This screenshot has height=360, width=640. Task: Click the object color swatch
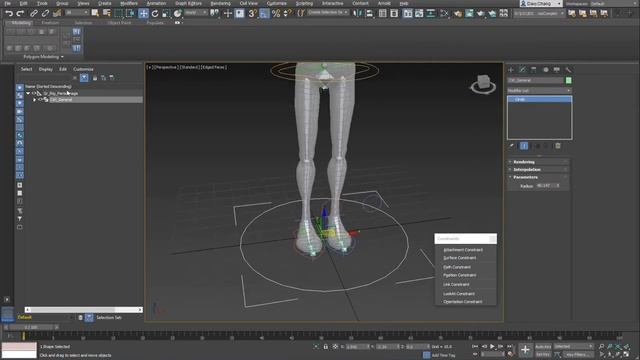(x=569, y=80)
